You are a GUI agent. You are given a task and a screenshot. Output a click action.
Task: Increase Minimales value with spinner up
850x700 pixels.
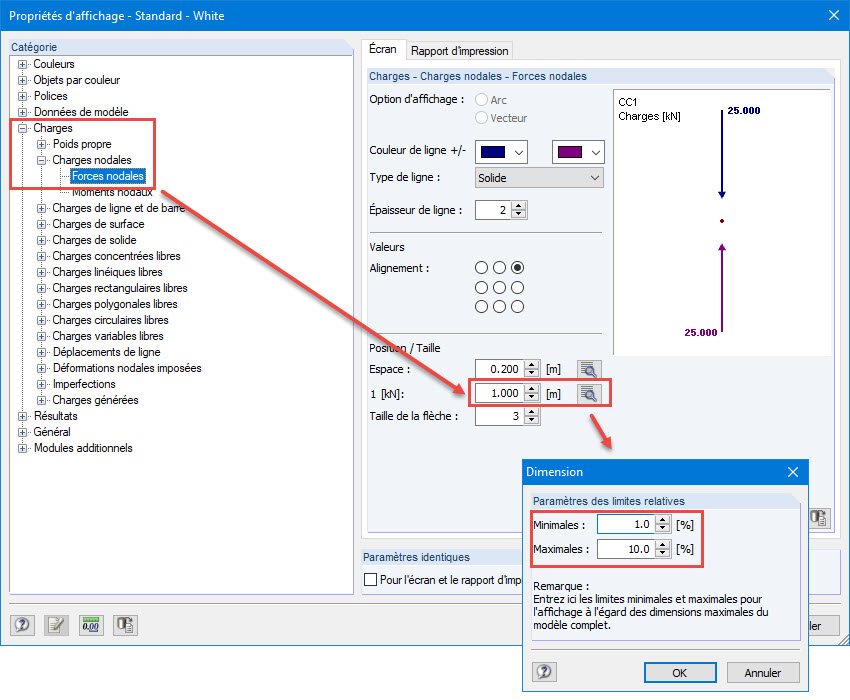[662, 520]
